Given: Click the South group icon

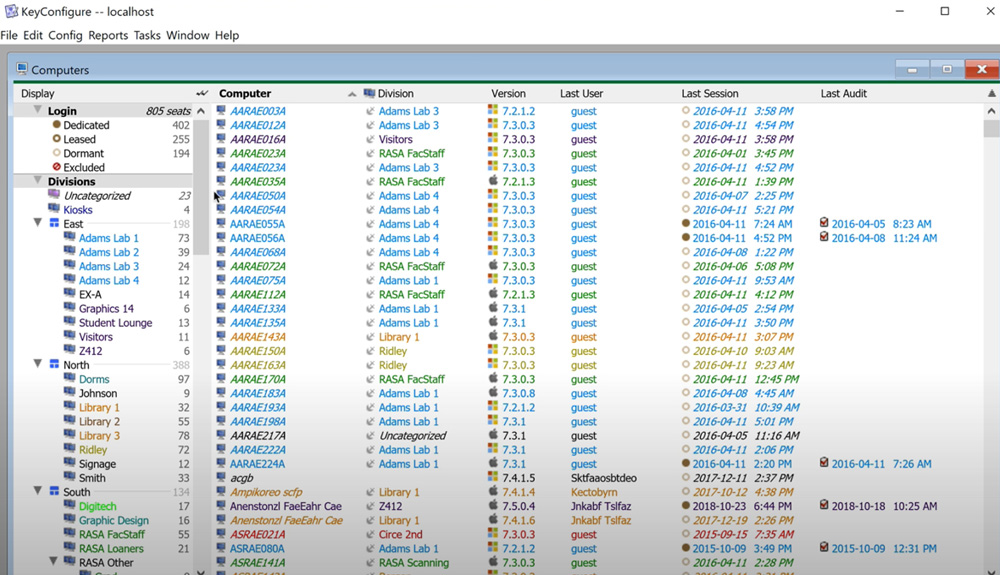Looking at the screenshot, I should pyautogui.click(x=54, y=491).
